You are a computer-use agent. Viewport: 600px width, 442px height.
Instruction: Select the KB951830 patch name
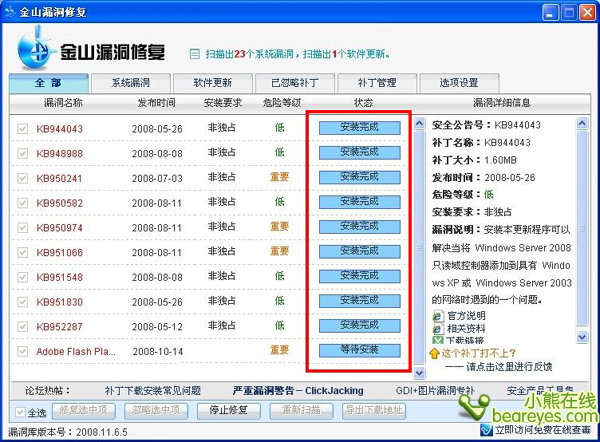click(x=60, y=302)
